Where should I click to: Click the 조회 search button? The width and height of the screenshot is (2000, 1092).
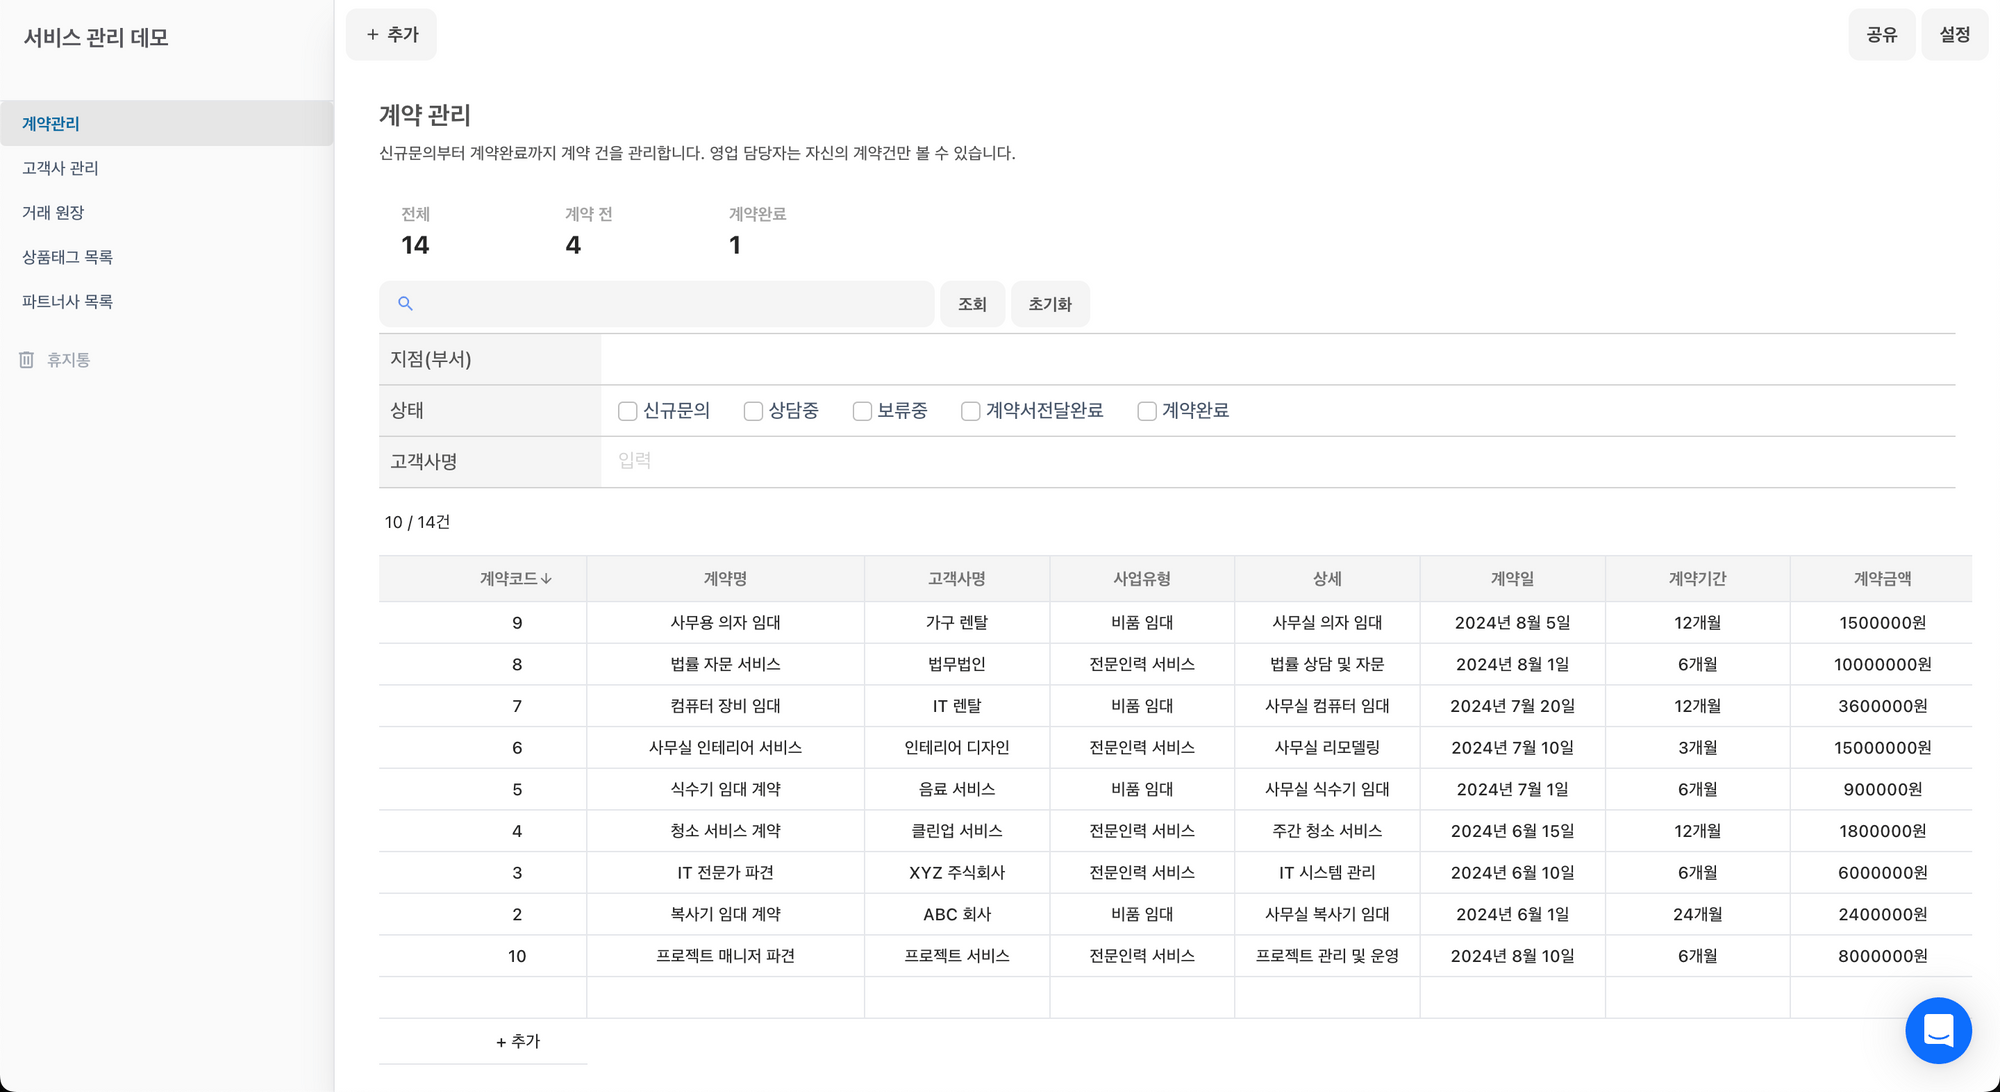coord(972,304)
